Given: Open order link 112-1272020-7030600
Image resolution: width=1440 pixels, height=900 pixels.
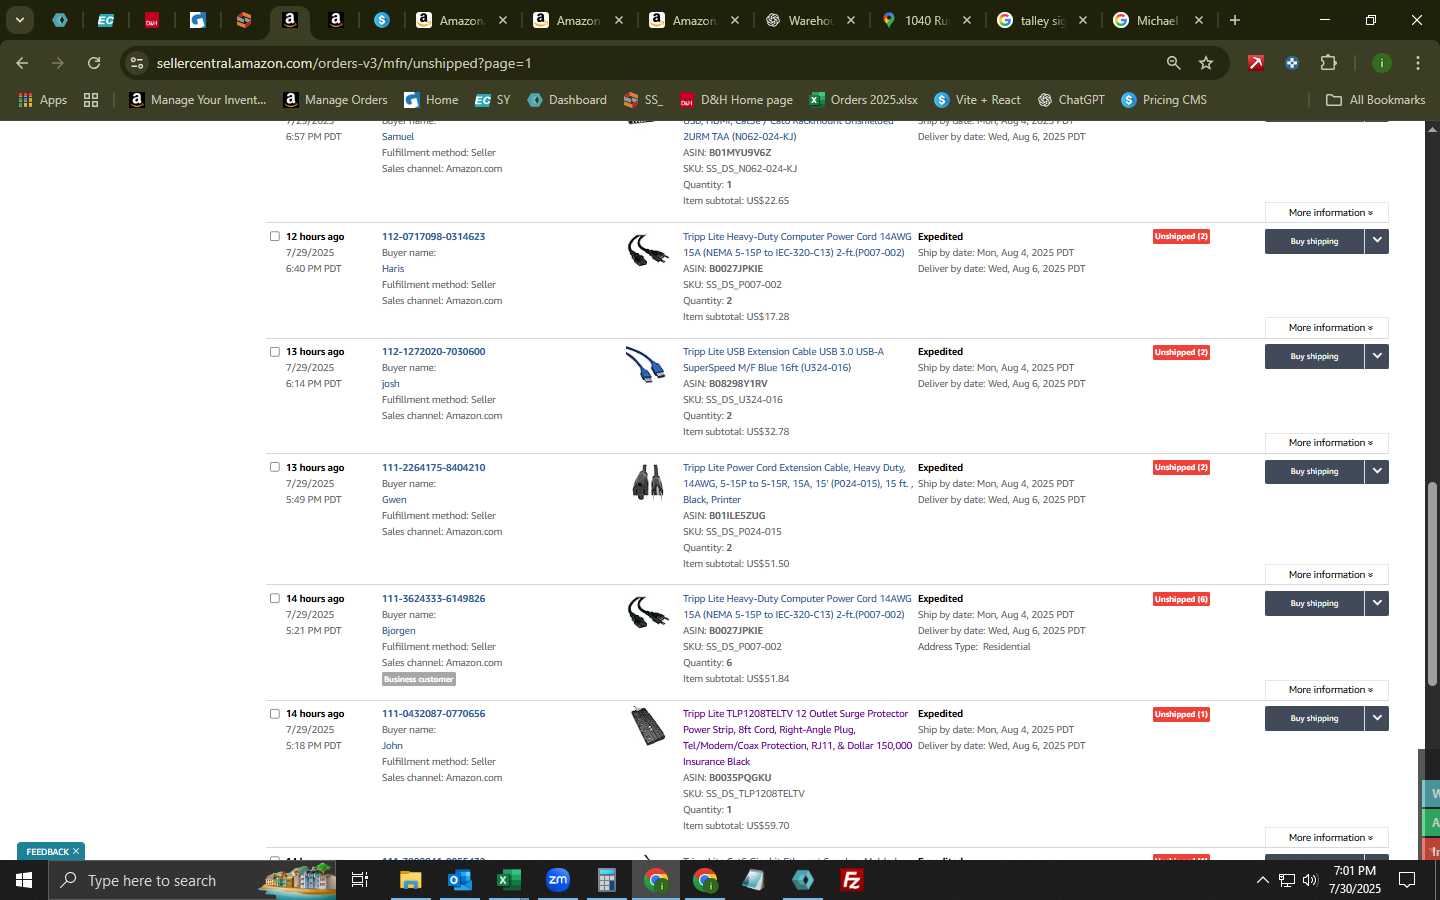Looking at the screenshot, I should 433,352.
